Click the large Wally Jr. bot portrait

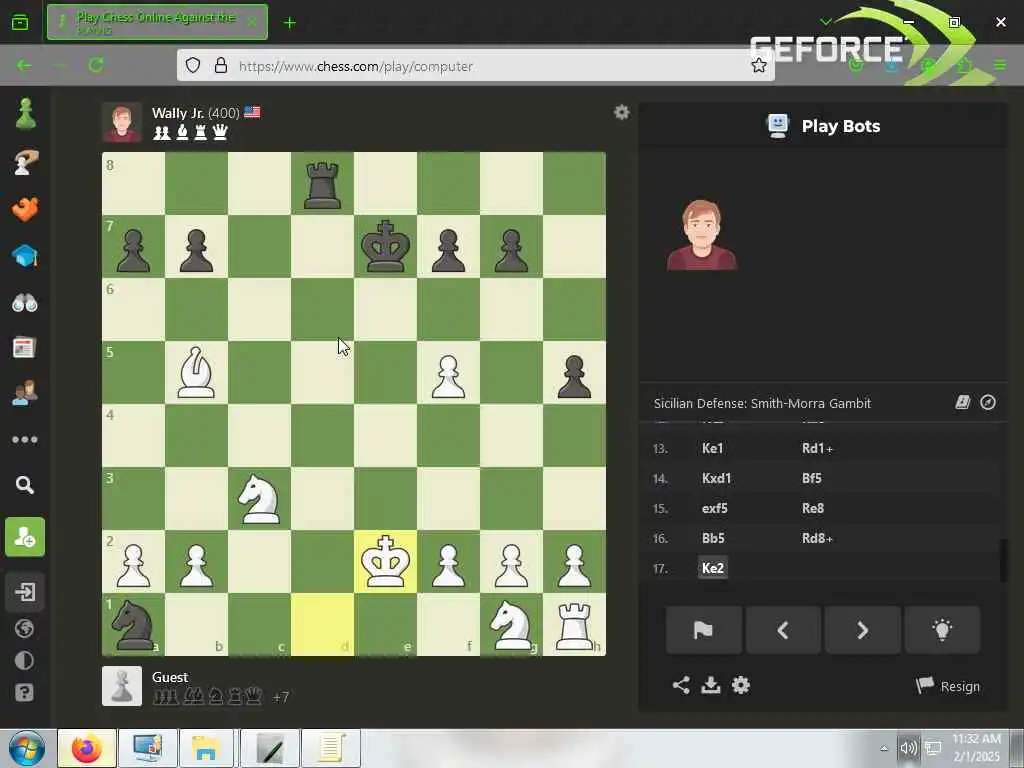702,235
